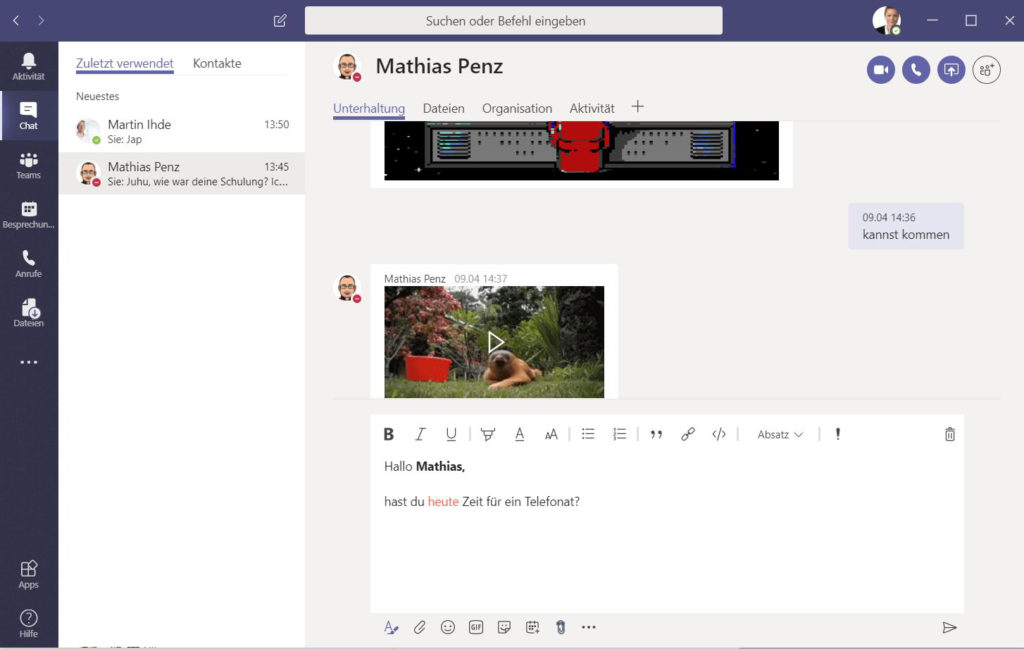The image size is (1024, 649).
Task: Click the Neuestes section label
Action: [x=97, y=97]
